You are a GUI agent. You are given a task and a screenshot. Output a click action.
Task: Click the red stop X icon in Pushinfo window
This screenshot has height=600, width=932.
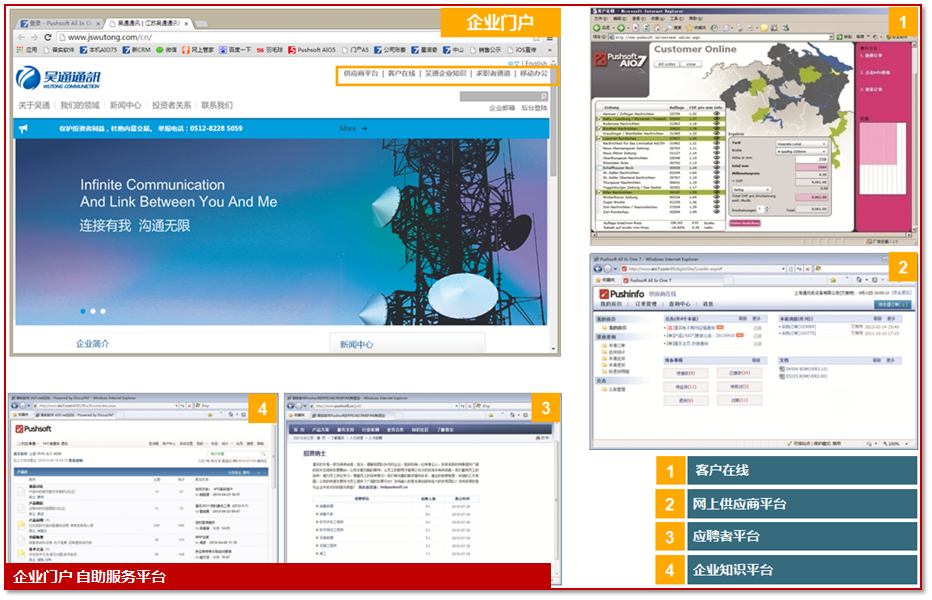pyautogui.click(x=808, y=269)
